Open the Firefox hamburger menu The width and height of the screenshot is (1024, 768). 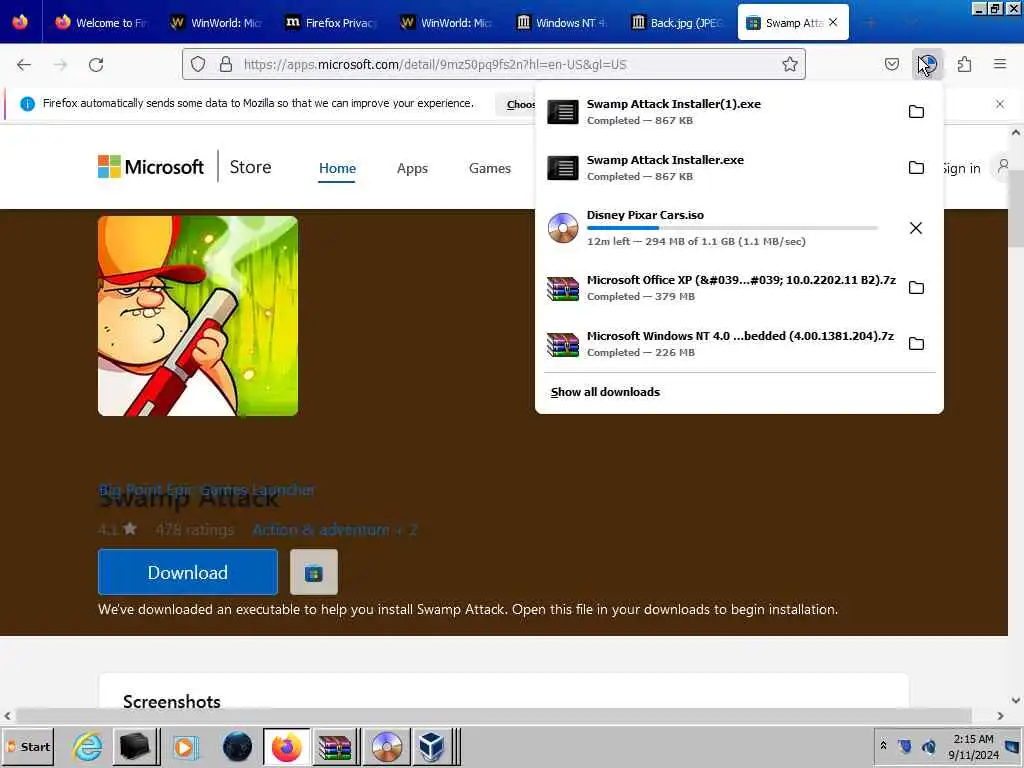tap(1000, 64)
